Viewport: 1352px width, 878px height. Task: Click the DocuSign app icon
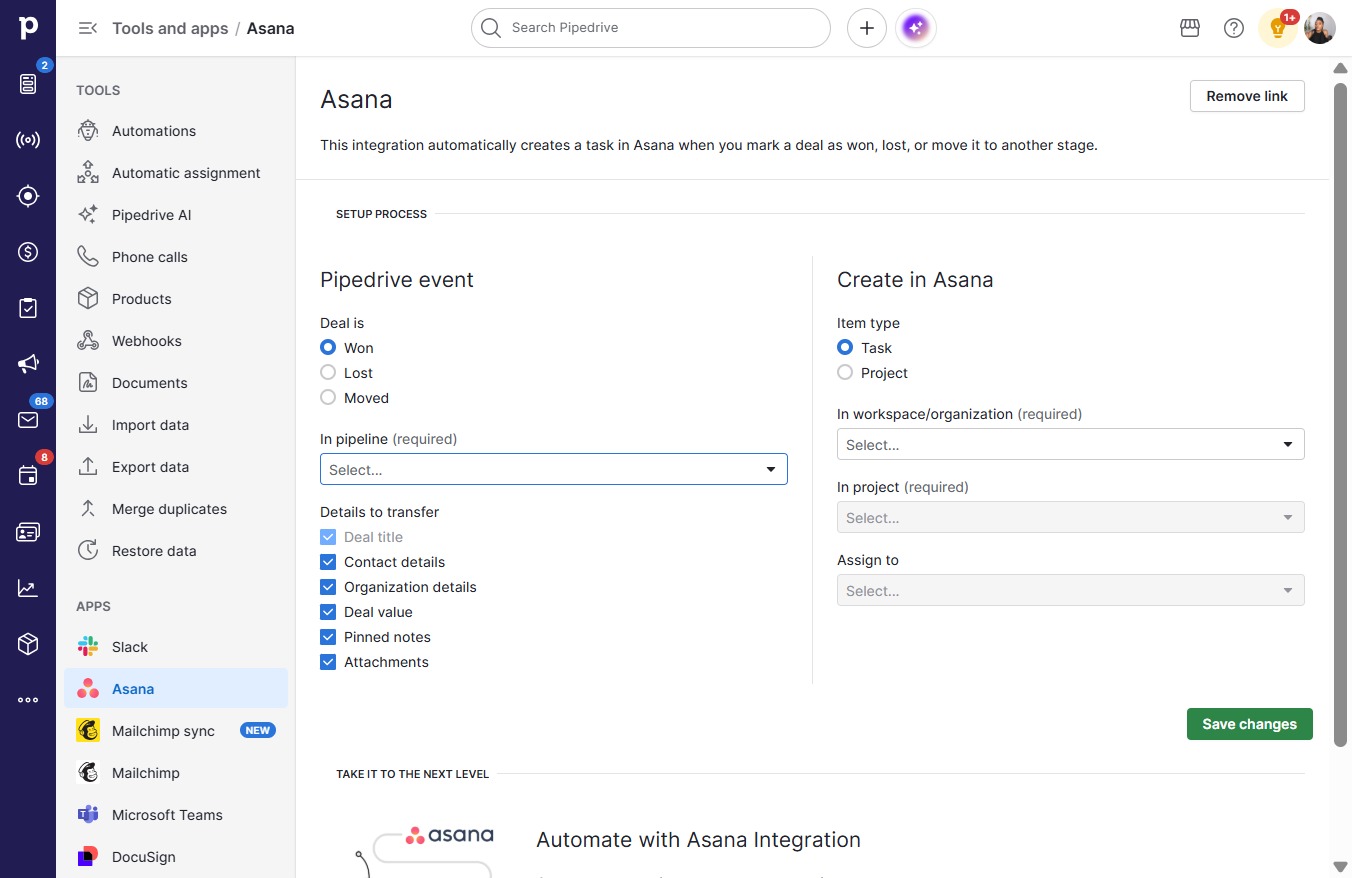[88, 857]
